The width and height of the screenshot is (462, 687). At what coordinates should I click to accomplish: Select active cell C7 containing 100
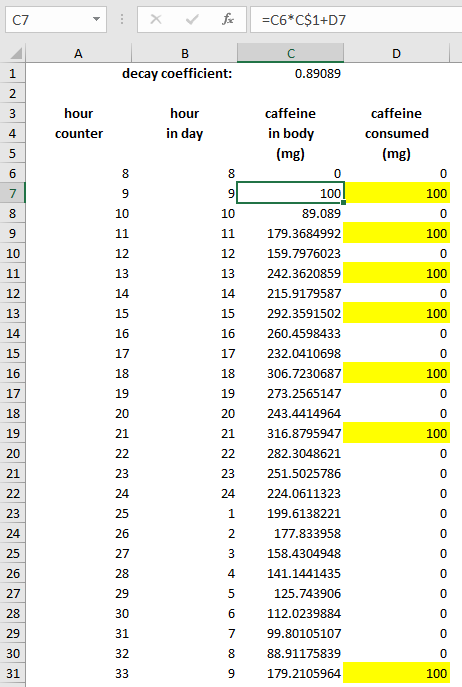(x=291, y=193)
